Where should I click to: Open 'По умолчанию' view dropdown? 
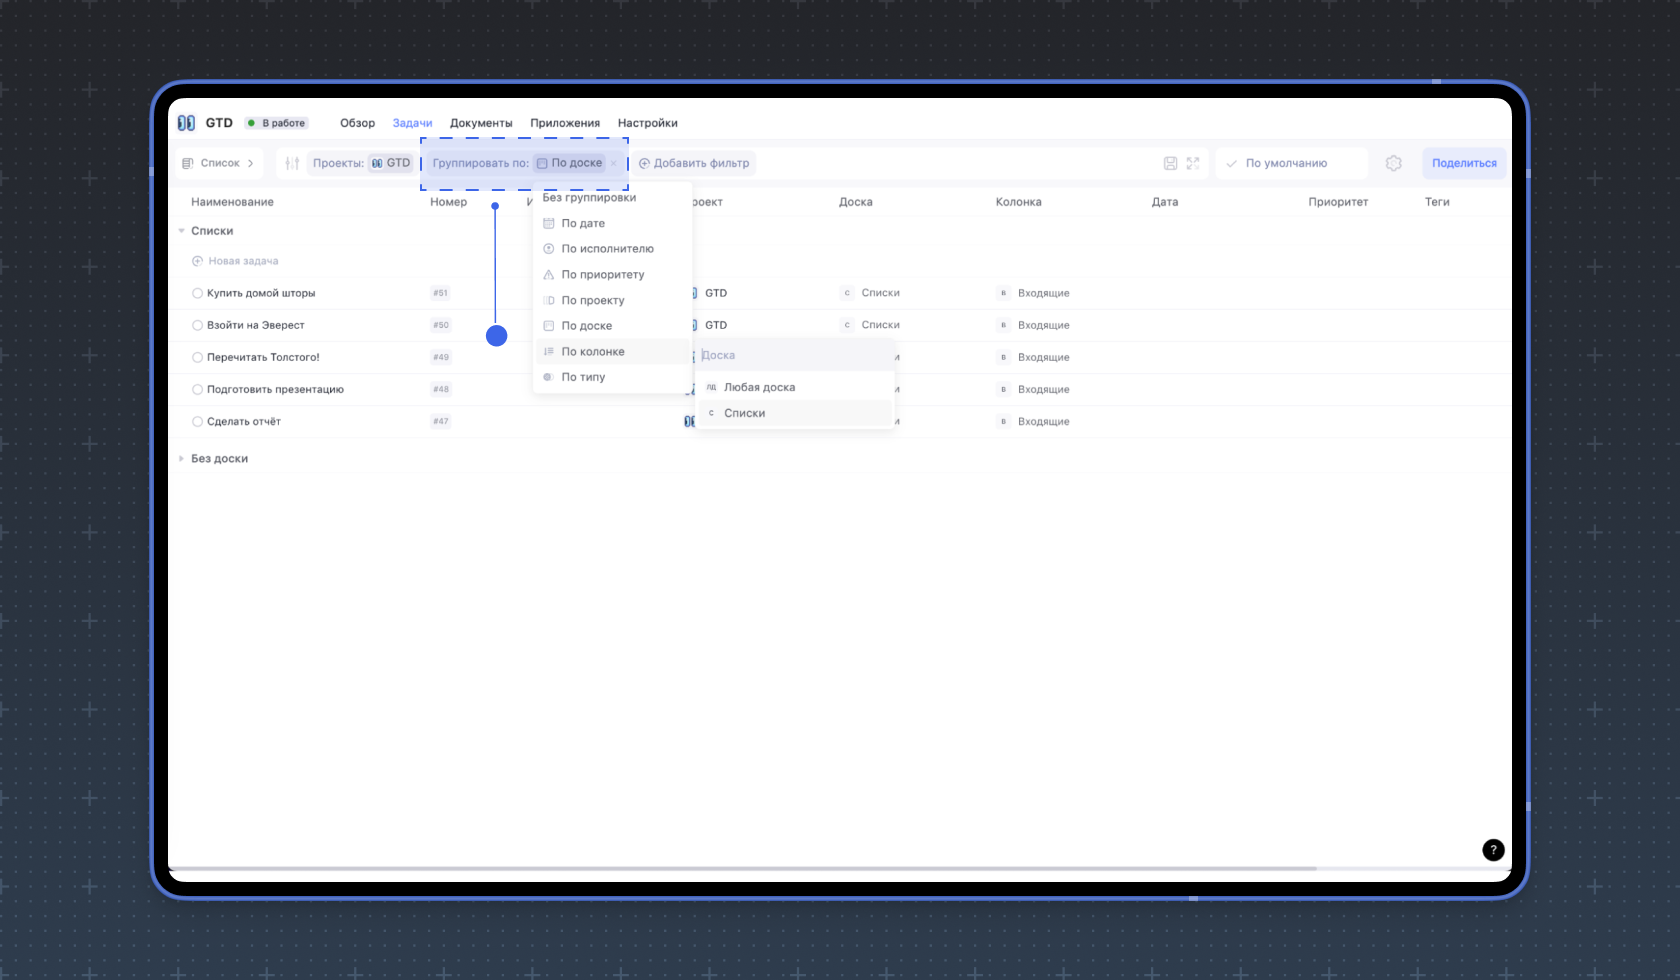[1290, 163]
